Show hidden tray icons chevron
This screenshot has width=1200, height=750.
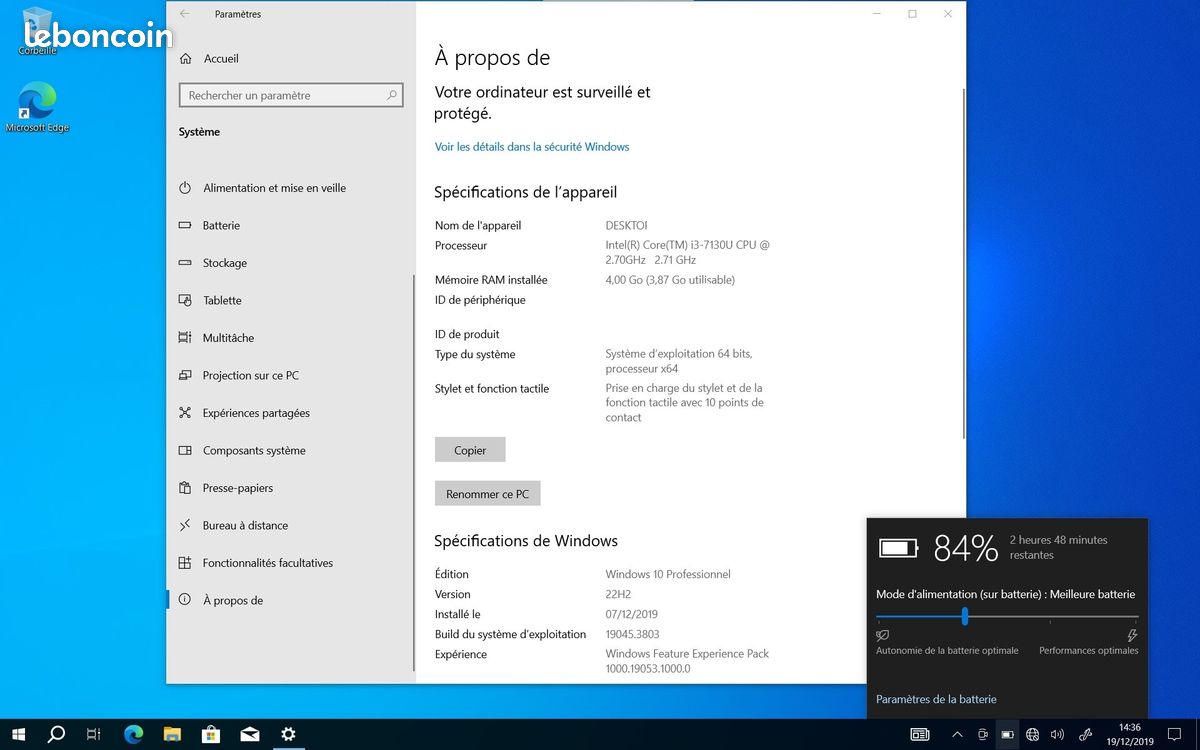tap(957, 735)
